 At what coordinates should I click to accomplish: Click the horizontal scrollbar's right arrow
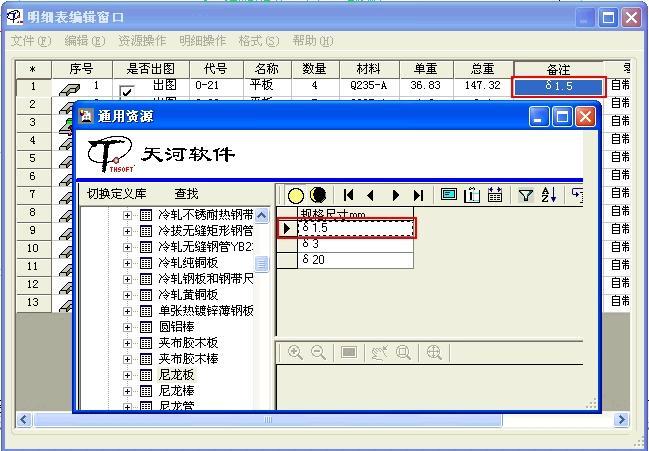622,420
